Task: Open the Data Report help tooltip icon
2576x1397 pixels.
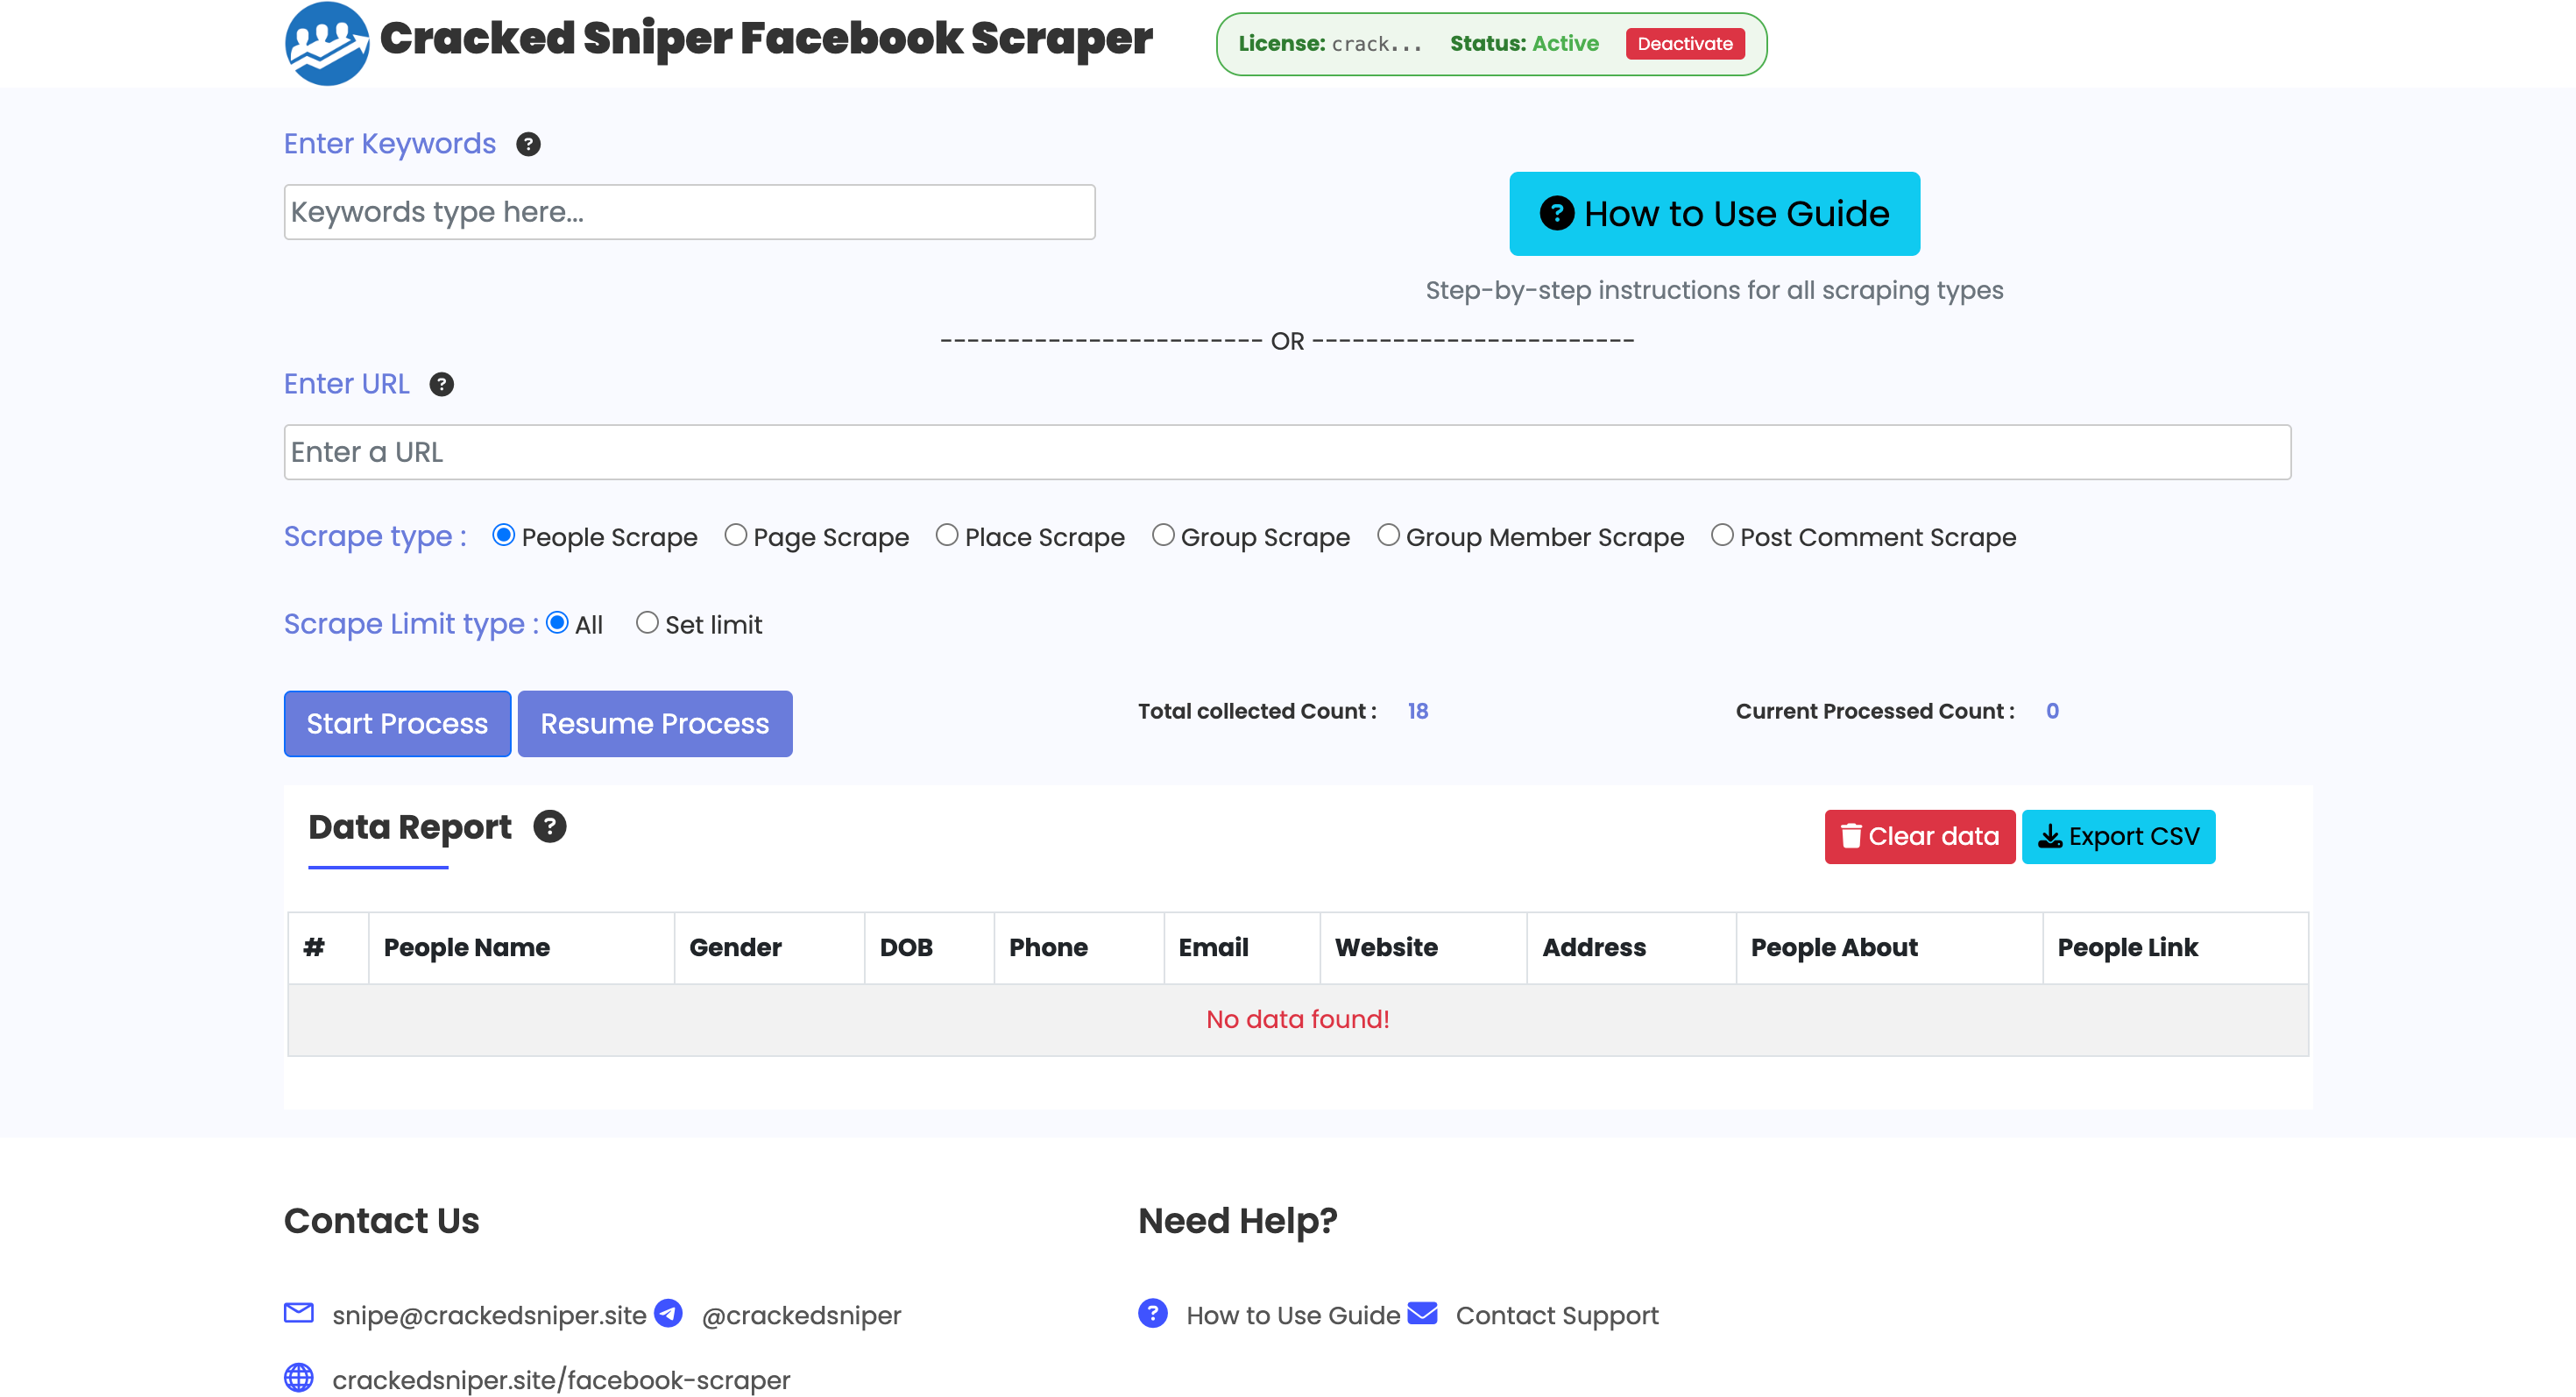Action: coord(551,826)
